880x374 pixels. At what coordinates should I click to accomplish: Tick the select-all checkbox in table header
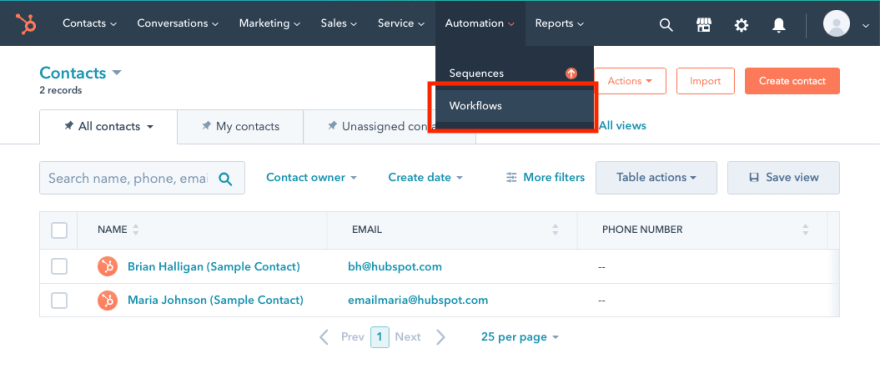(59, 230)
